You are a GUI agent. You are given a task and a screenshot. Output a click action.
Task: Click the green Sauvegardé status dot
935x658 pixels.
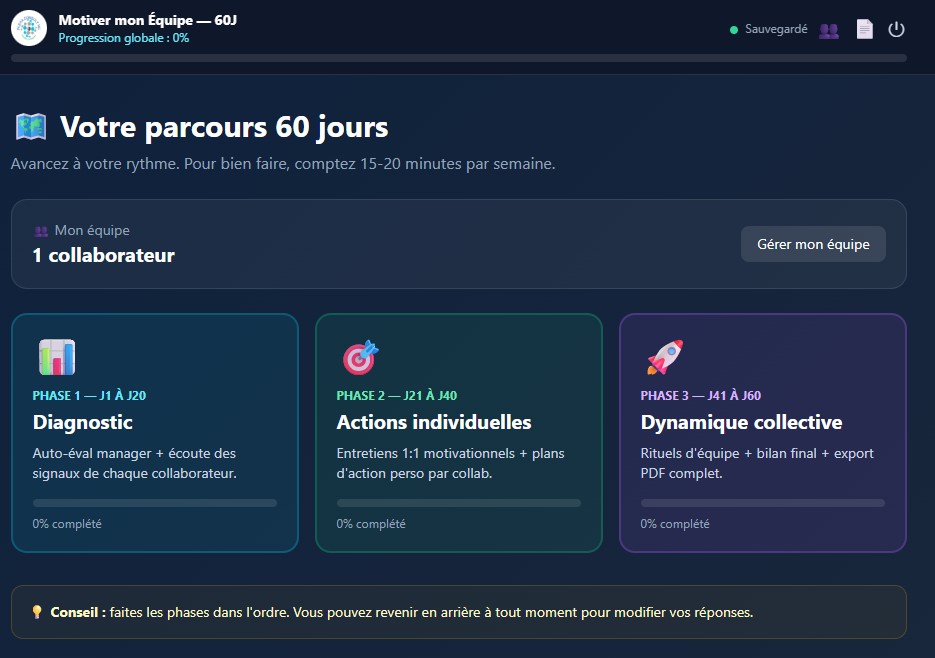tap(734, 30)
